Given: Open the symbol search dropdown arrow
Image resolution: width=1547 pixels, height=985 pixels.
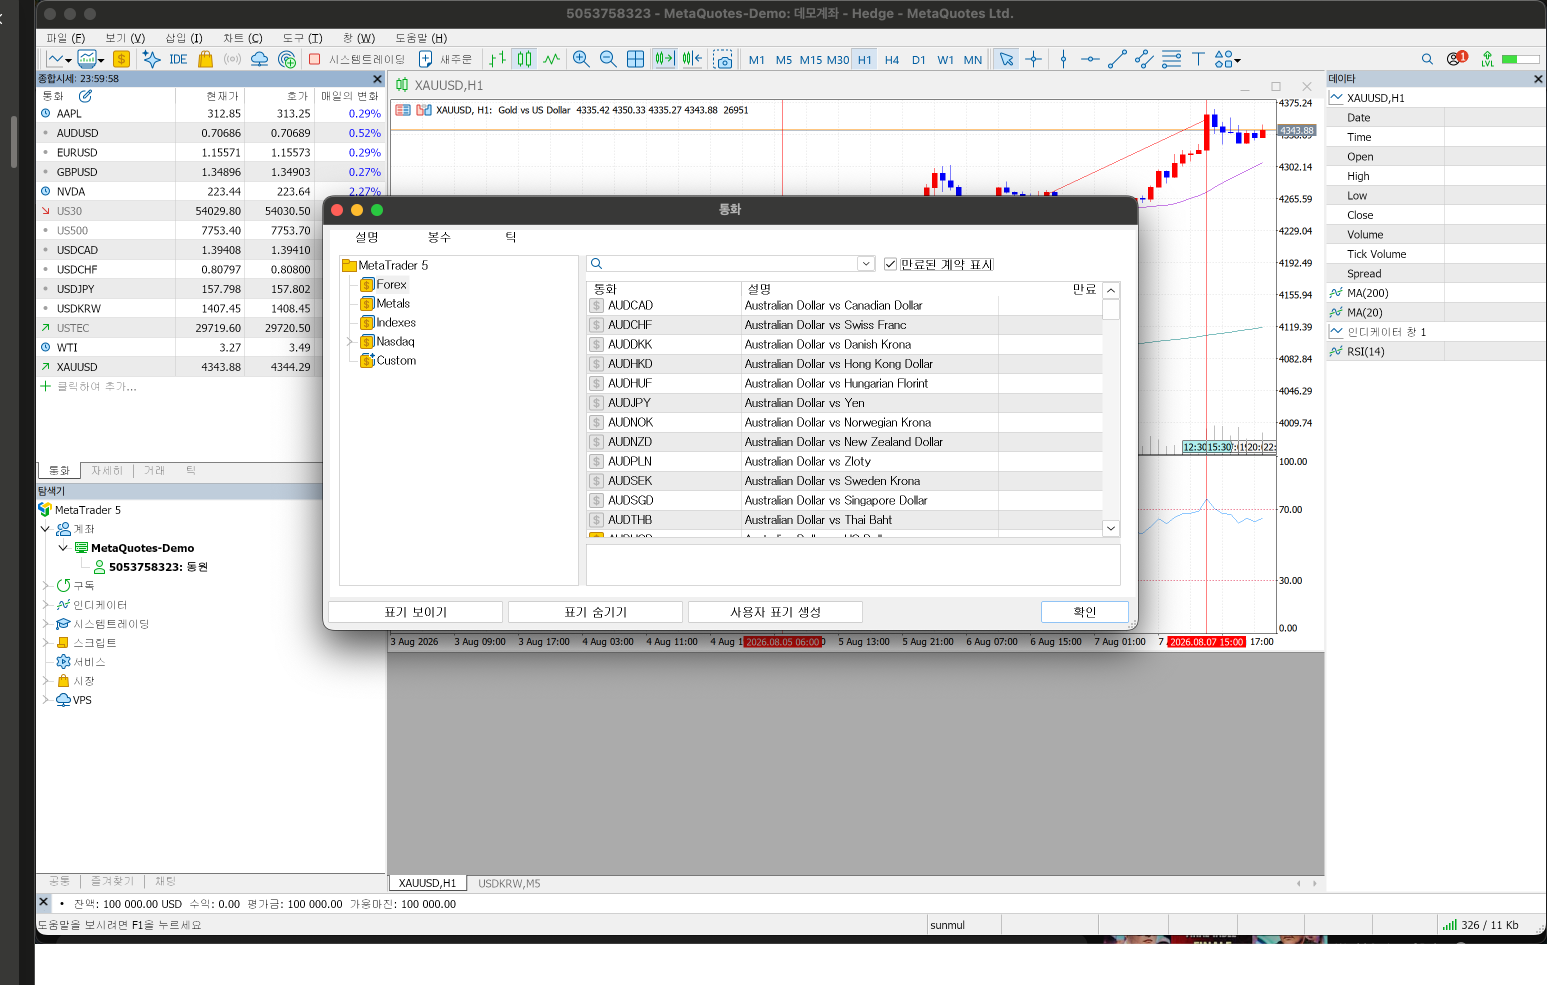Looking at the screenshot, I should pos(866,264).
